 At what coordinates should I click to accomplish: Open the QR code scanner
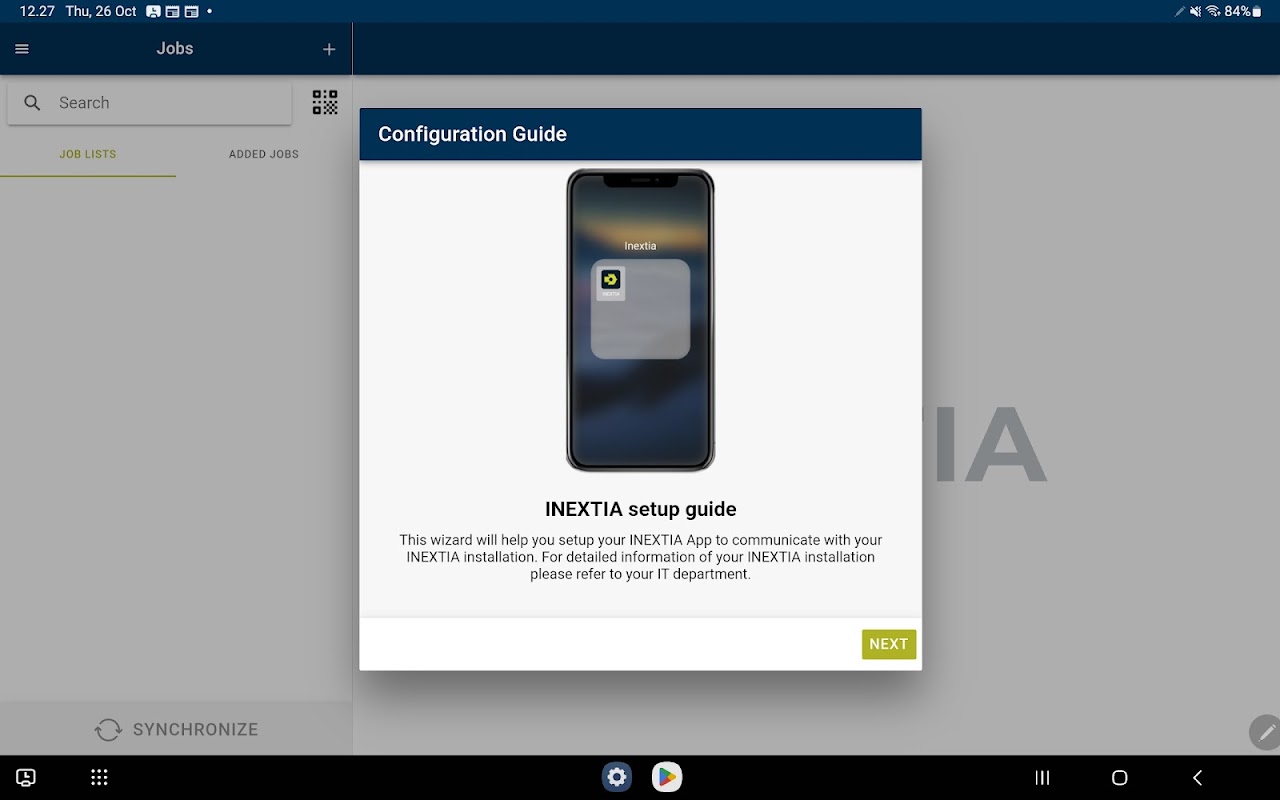[325, 103]
